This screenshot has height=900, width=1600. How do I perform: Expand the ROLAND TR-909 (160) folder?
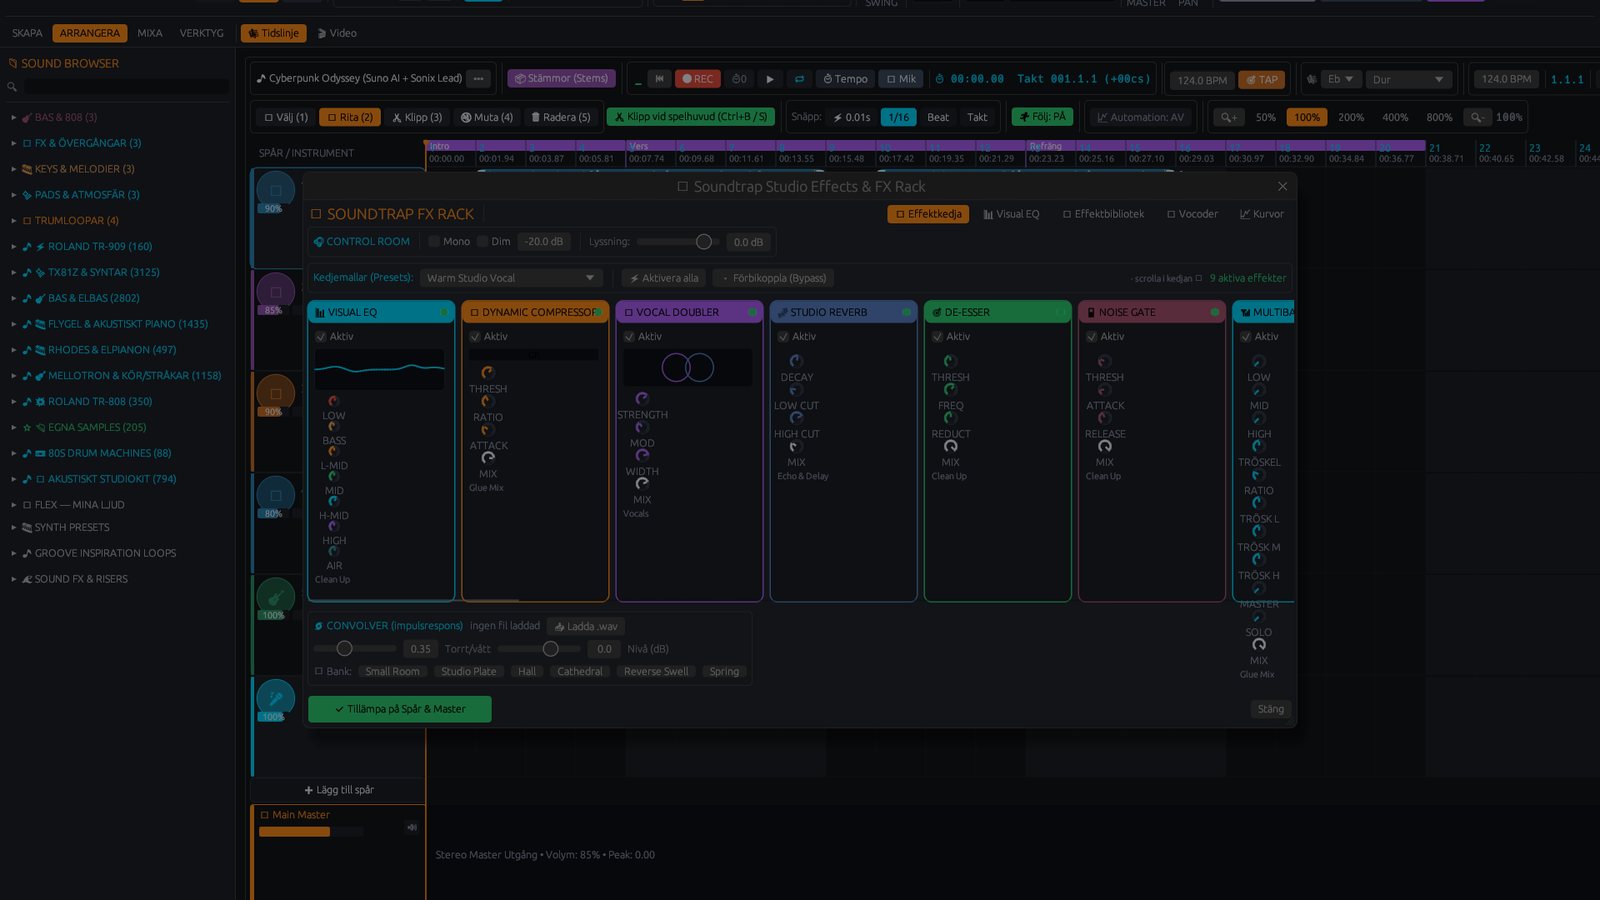pos(14,246)
